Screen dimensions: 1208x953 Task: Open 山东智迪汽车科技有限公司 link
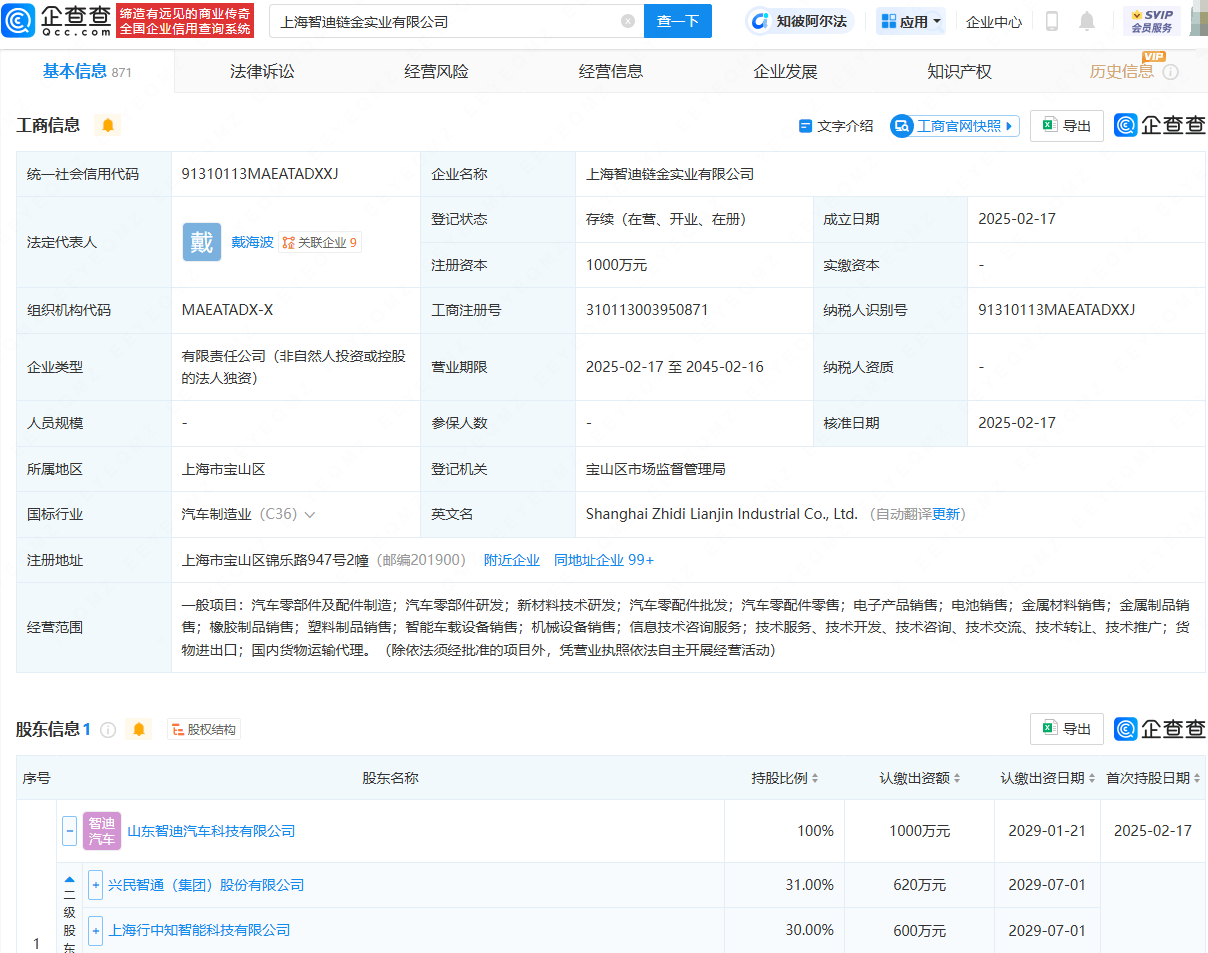[211, 831]
